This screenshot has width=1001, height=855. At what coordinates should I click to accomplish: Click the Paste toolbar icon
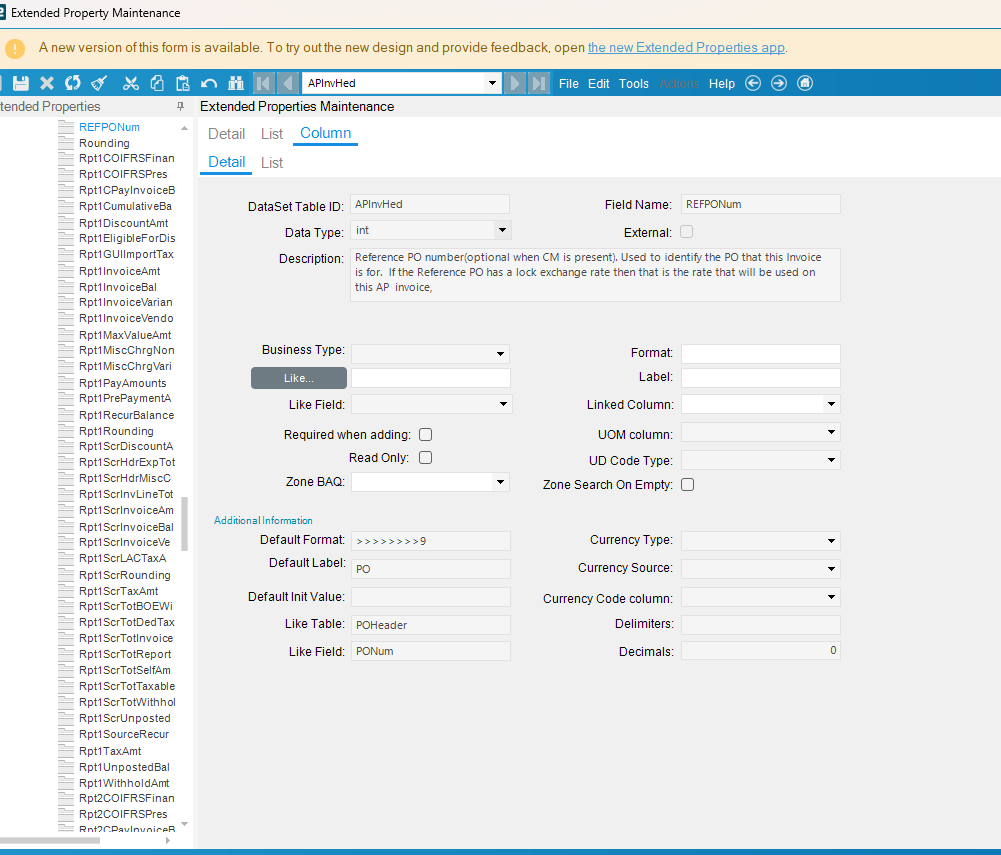click(x=182, y=83)
